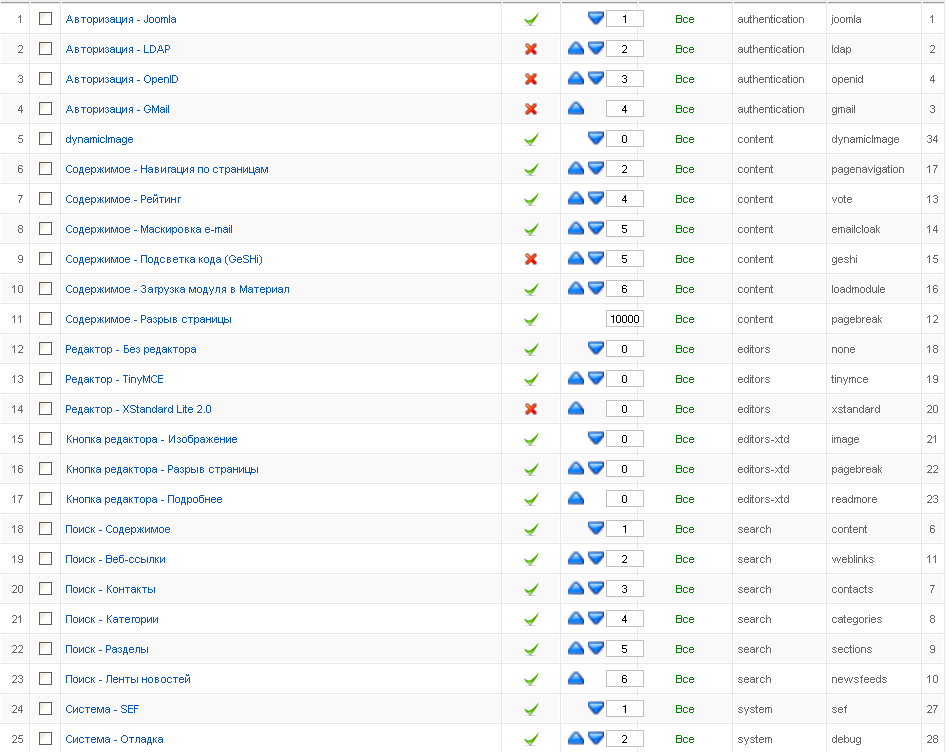Click the 'pagenavigation' file name cell

point(867,169)
